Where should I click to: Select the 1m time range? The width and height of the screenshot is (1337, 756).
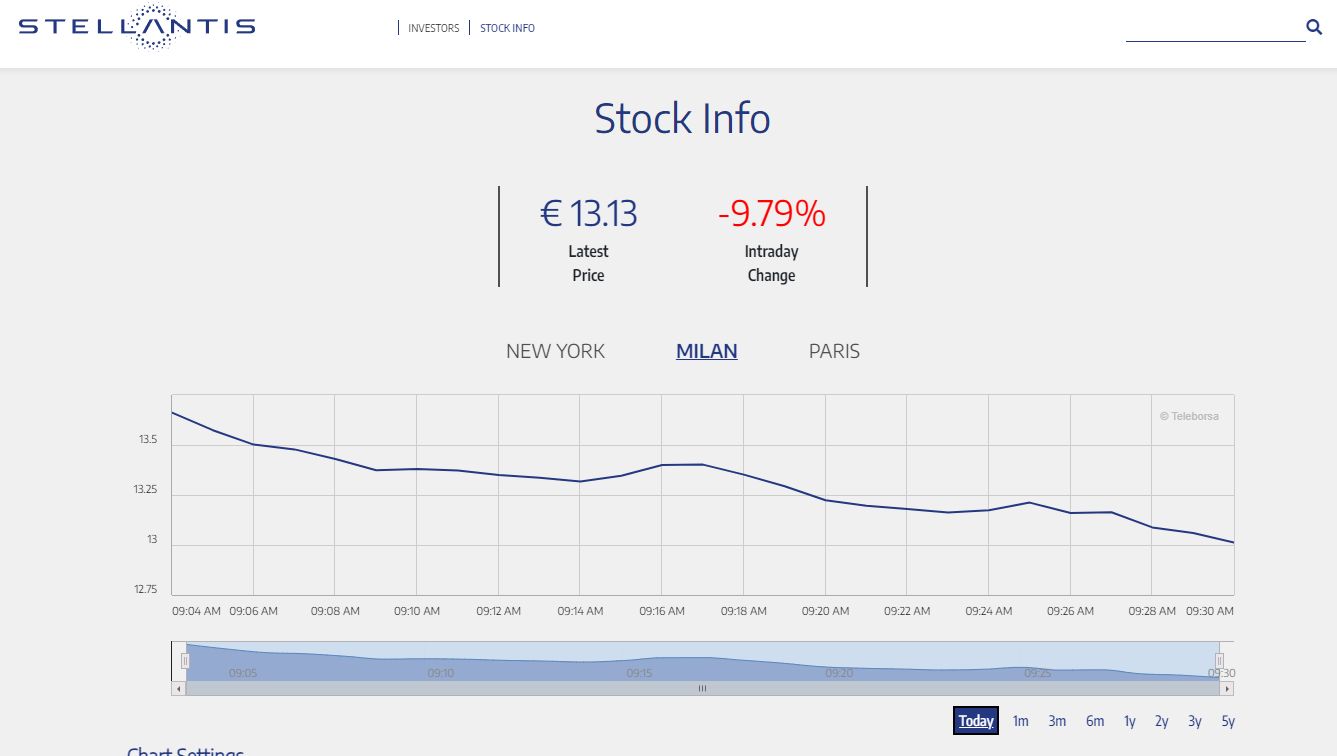tap(1020, 721)
